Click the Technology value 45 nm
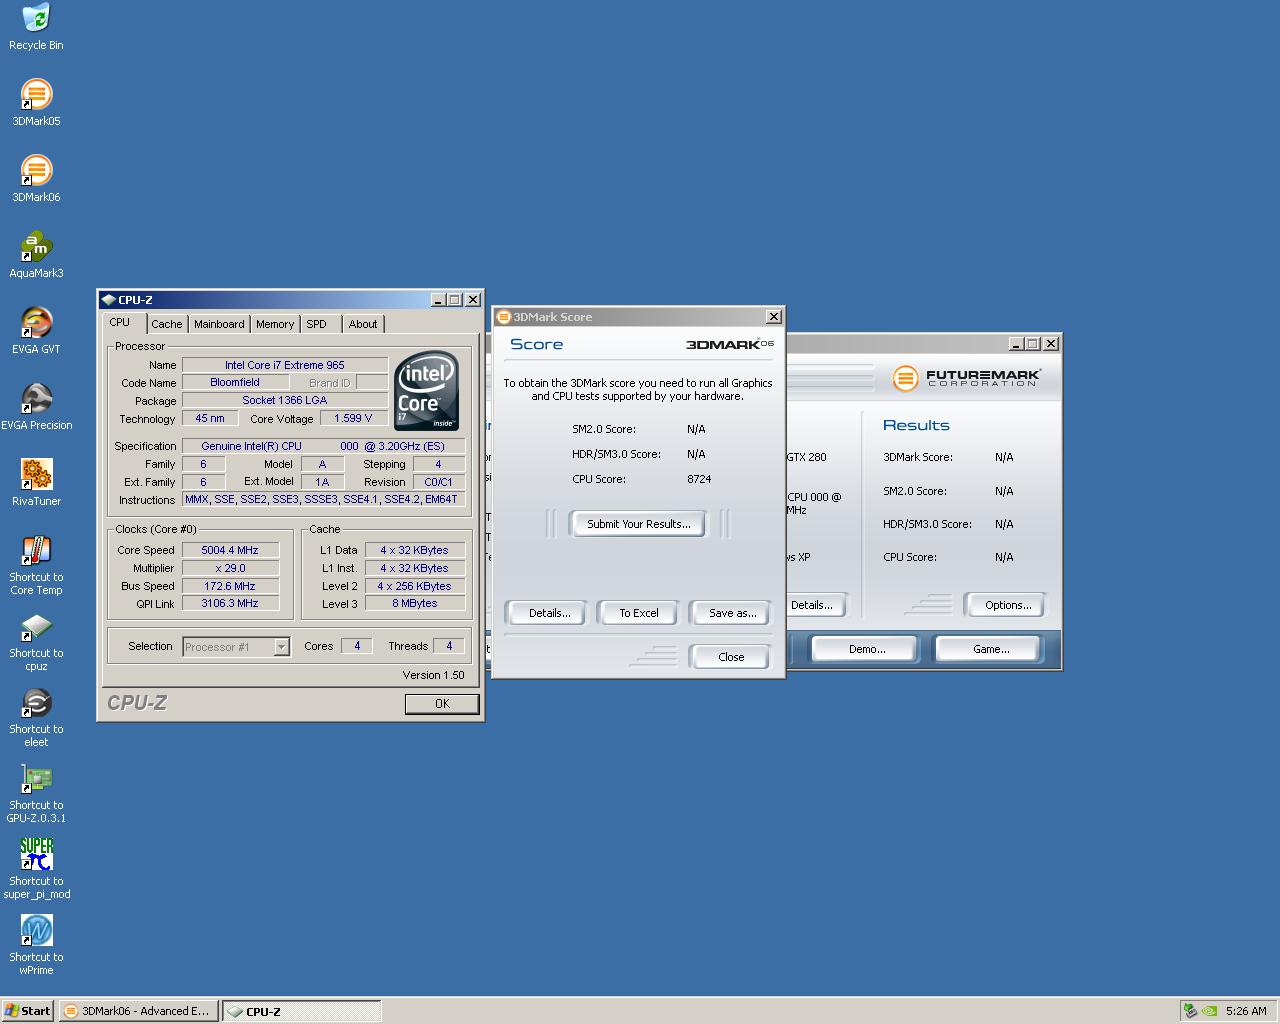 [x=210, y=418]
